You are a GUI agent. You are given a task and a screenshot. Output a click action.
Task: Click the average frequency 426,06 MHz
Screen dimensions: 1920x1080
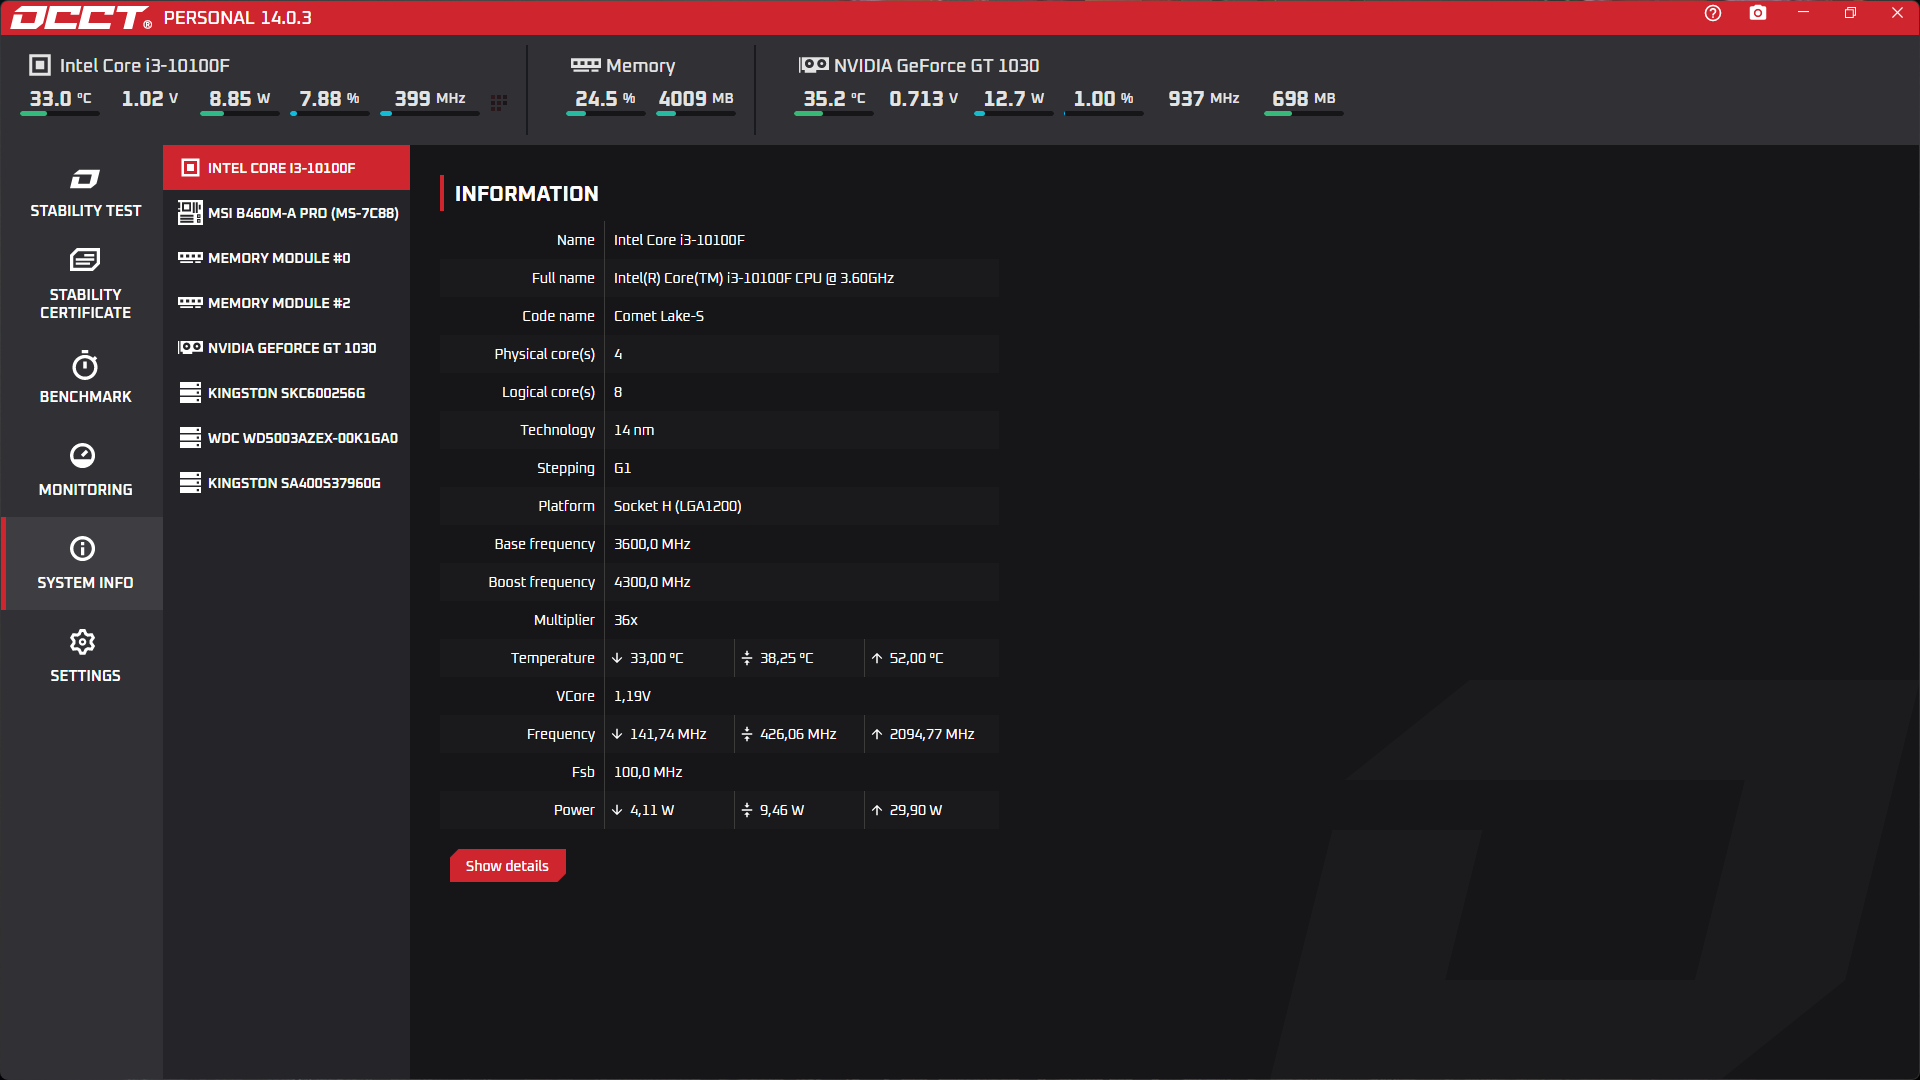[798, 734]
